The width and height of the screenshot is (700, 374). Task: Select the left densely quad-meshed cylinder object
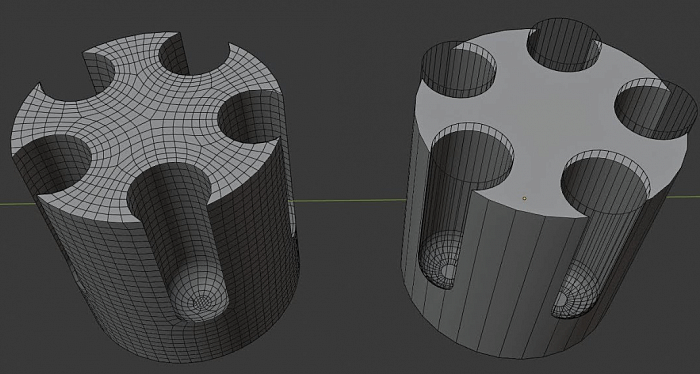click(154, 196)
